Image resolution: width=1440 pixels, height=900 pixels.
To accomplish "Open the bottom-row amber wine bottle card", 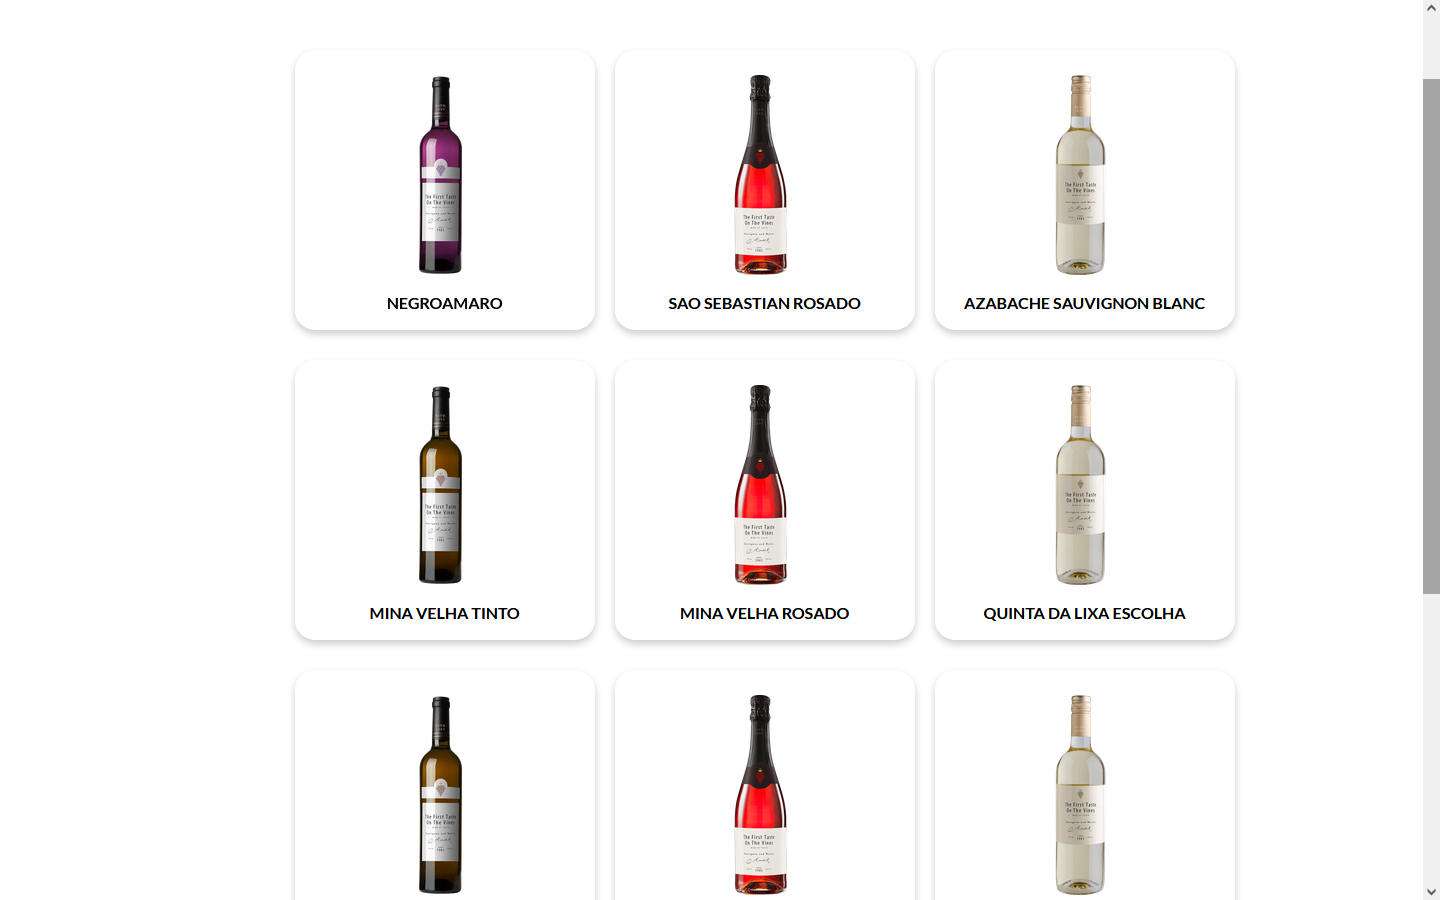I will point(445,785).
